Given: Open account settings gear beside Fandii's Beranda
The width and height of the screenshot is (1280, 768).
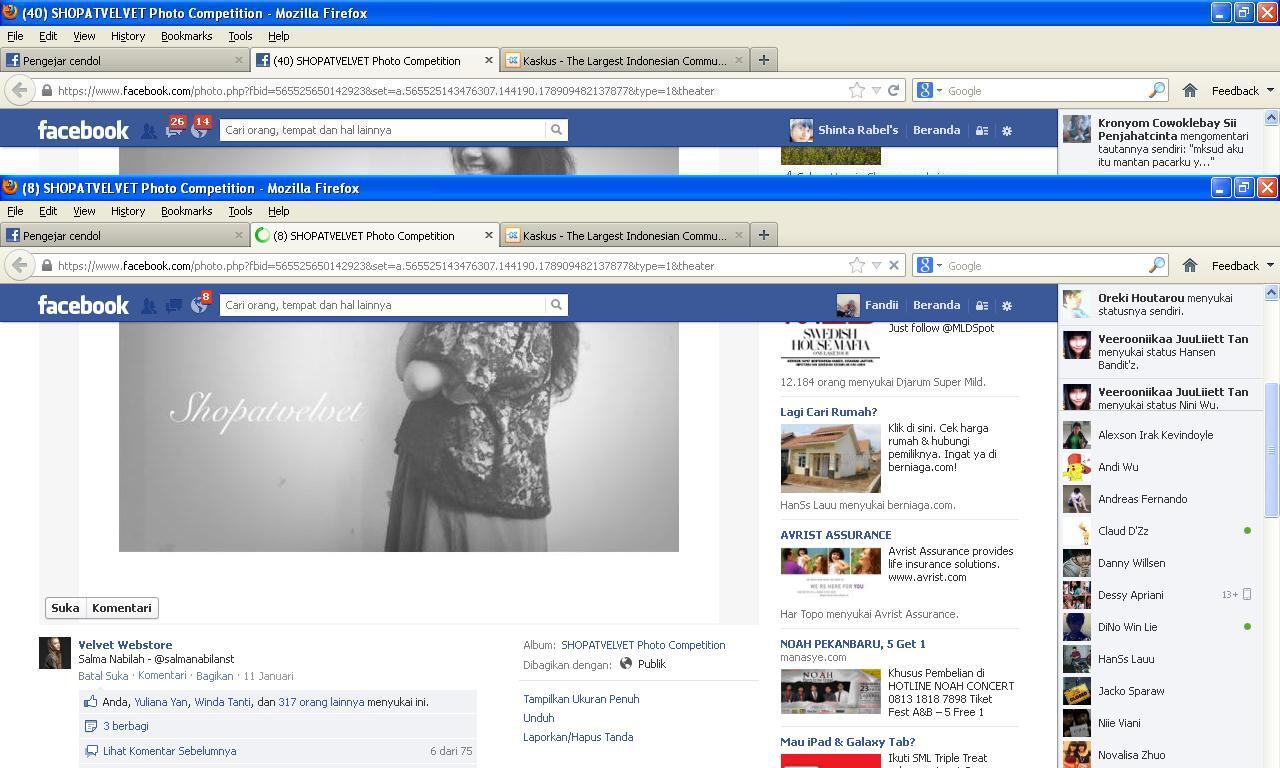Looking at the screenshot, I should pos(1007,306).
